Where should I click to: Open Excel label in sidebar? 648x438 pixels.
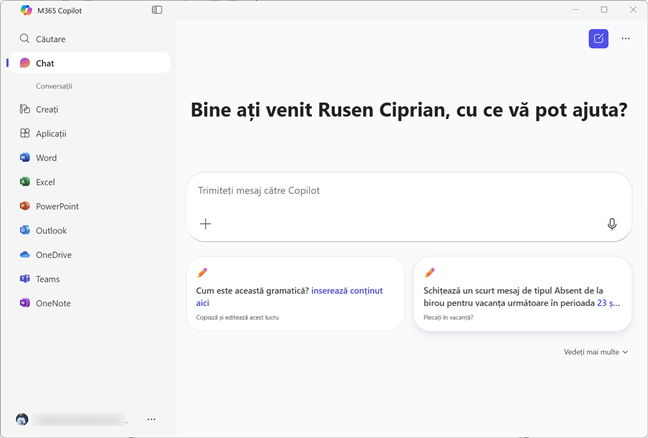click(45, 182)
